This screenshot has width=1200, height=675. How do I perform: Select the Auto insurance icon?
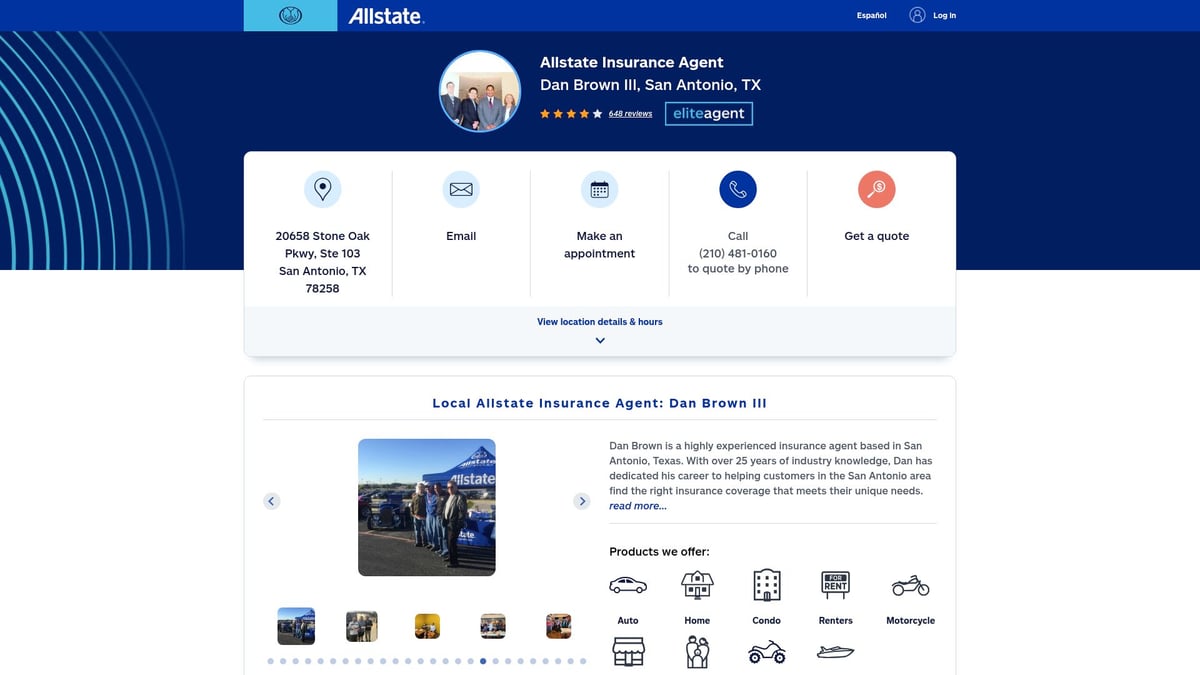[x=627, y=584]
